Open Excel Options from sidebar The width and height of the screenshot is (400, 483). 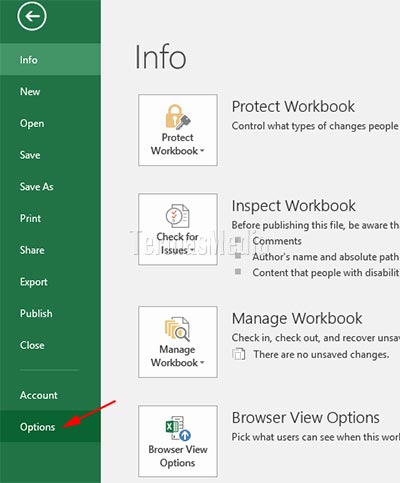pos(50,427)
